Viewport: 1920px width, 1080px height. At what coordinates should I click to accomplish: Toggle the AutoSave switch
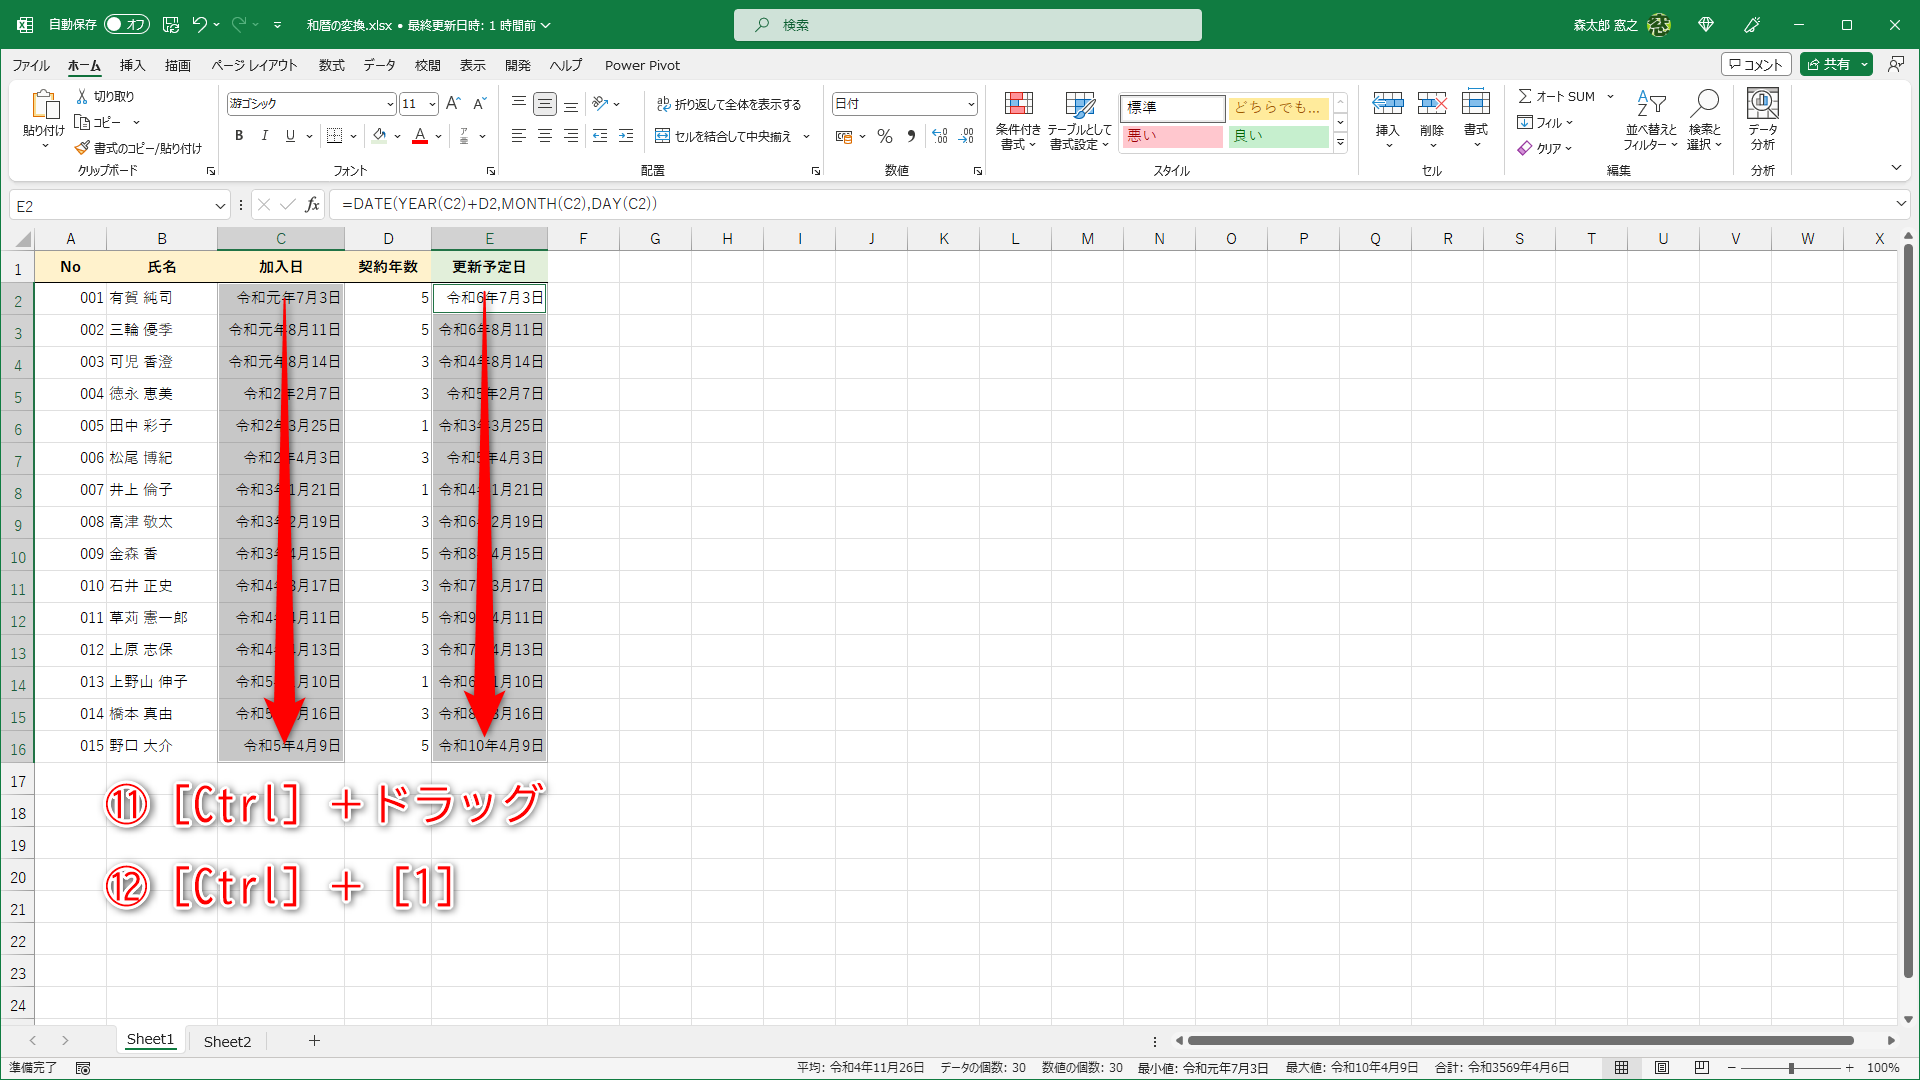pos(127,24)
